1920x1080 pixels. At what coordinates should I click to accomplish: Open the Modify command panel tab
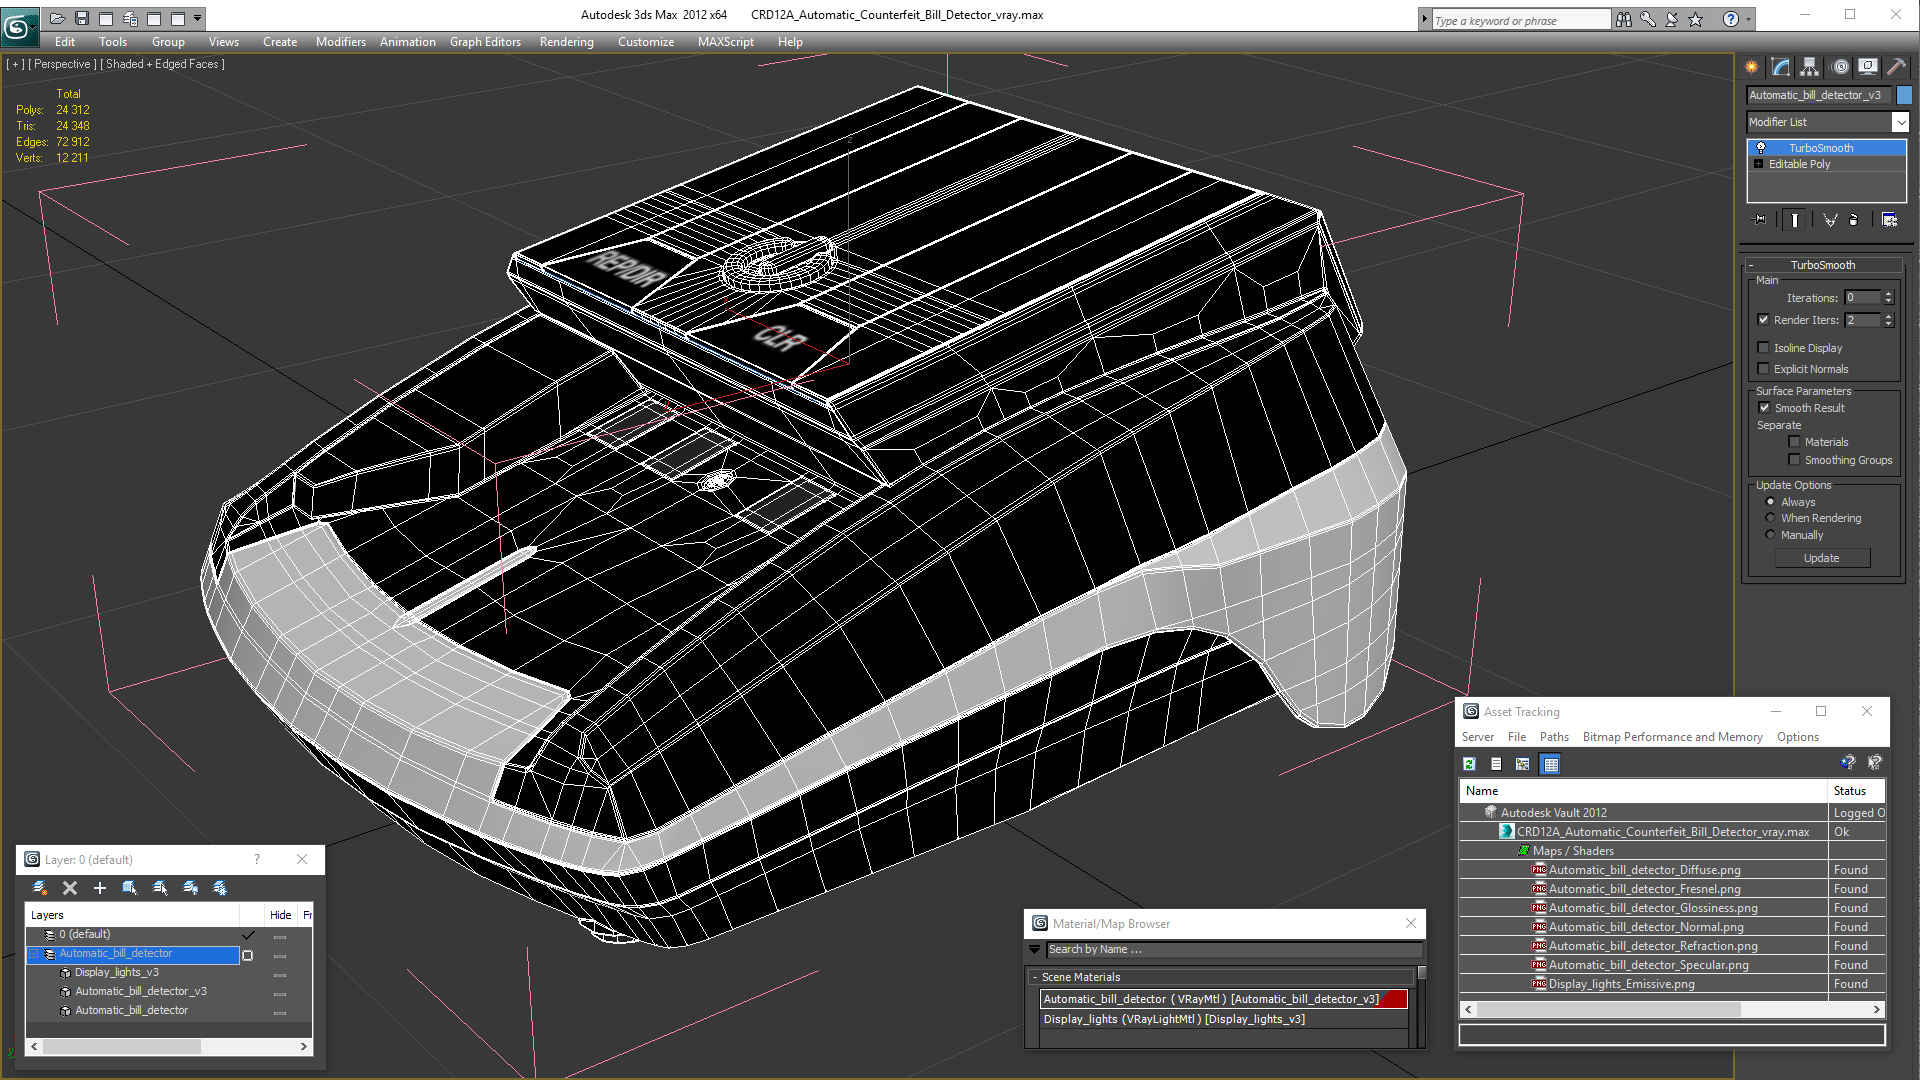point(1781,67)
